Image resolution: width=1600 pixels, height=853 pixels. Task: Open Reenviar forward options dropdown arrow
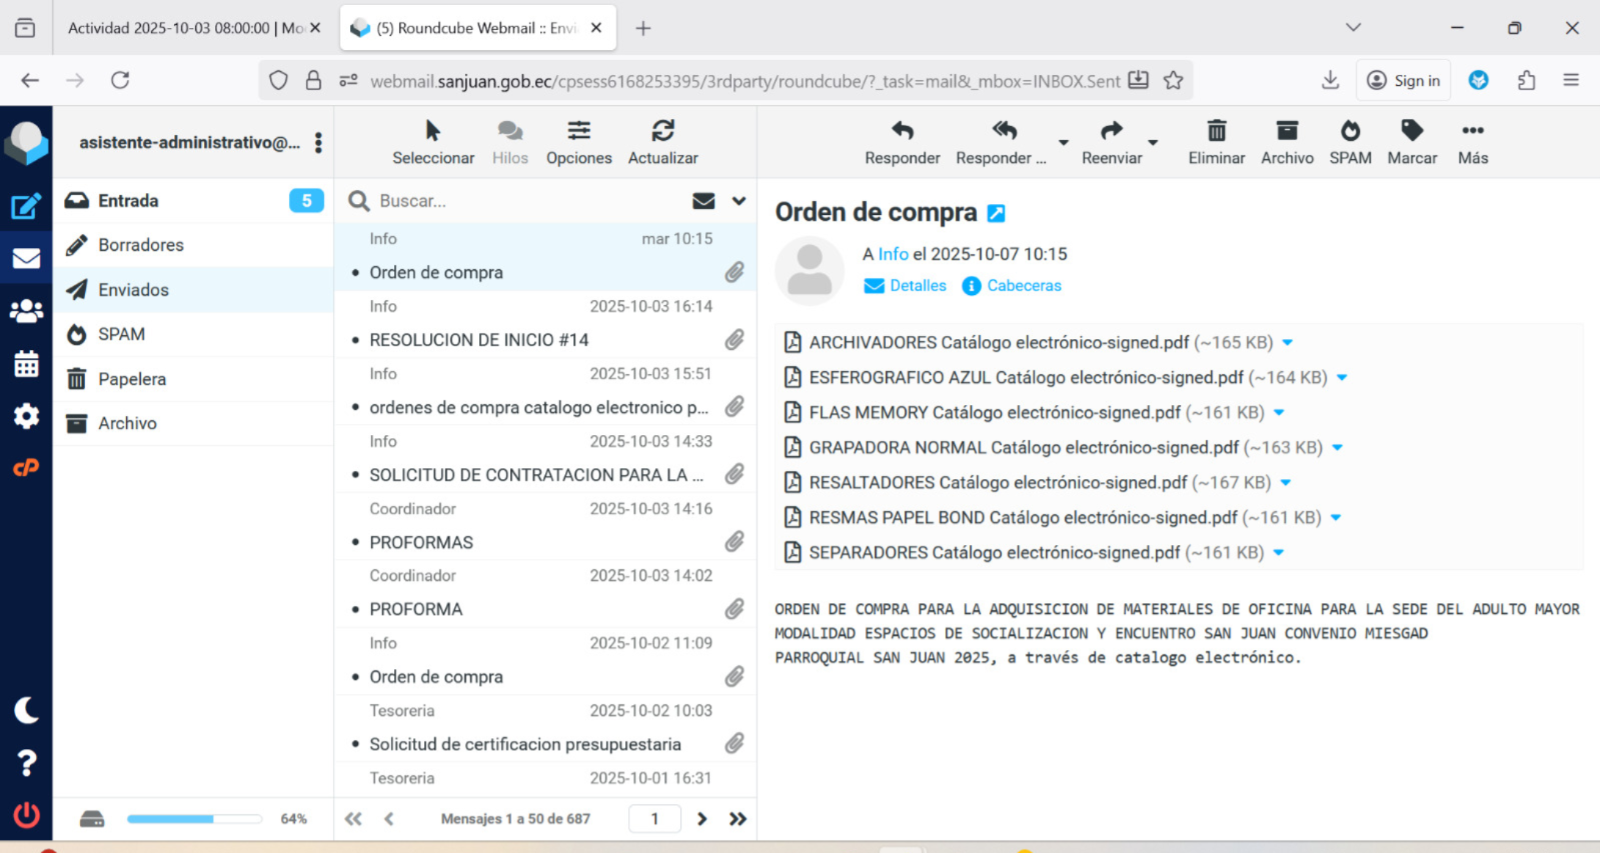pyautogui.click(x=1153, y=142)
